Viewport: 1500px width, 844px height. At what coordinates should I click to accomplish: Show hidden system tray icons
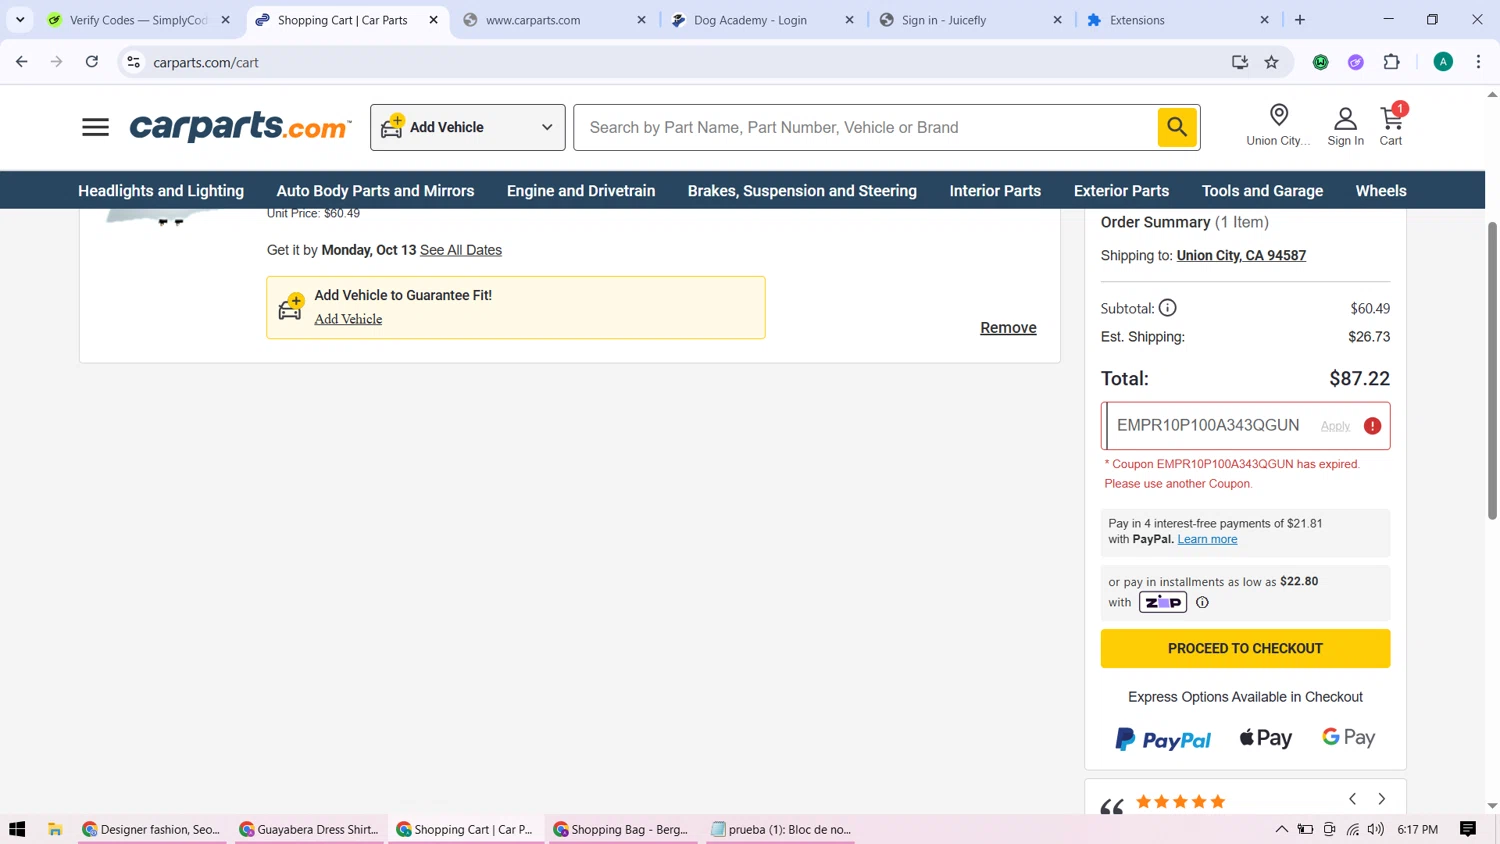1281,829
